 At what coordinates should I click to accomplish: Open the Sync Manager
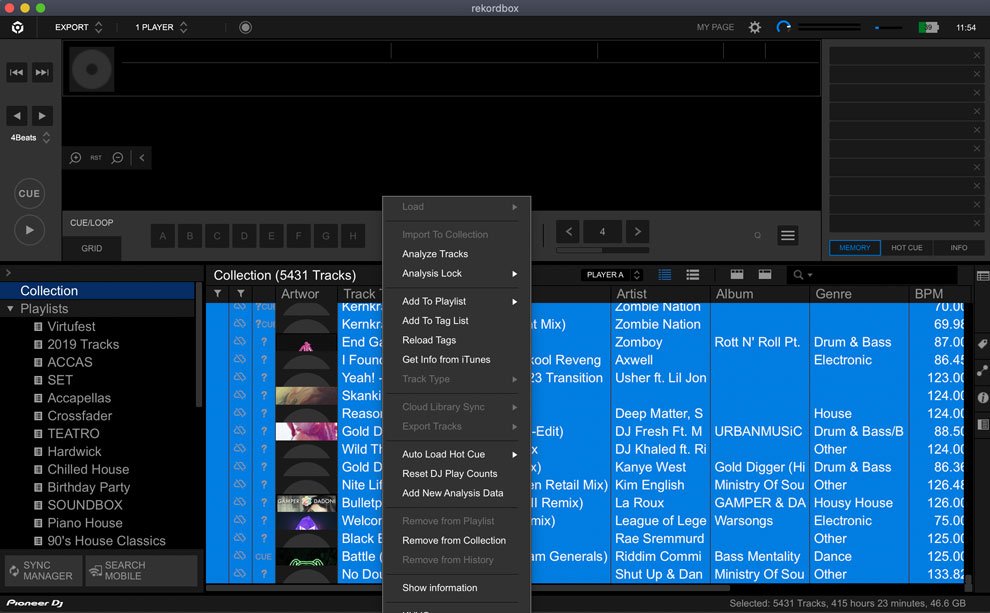tap(42, 570)
